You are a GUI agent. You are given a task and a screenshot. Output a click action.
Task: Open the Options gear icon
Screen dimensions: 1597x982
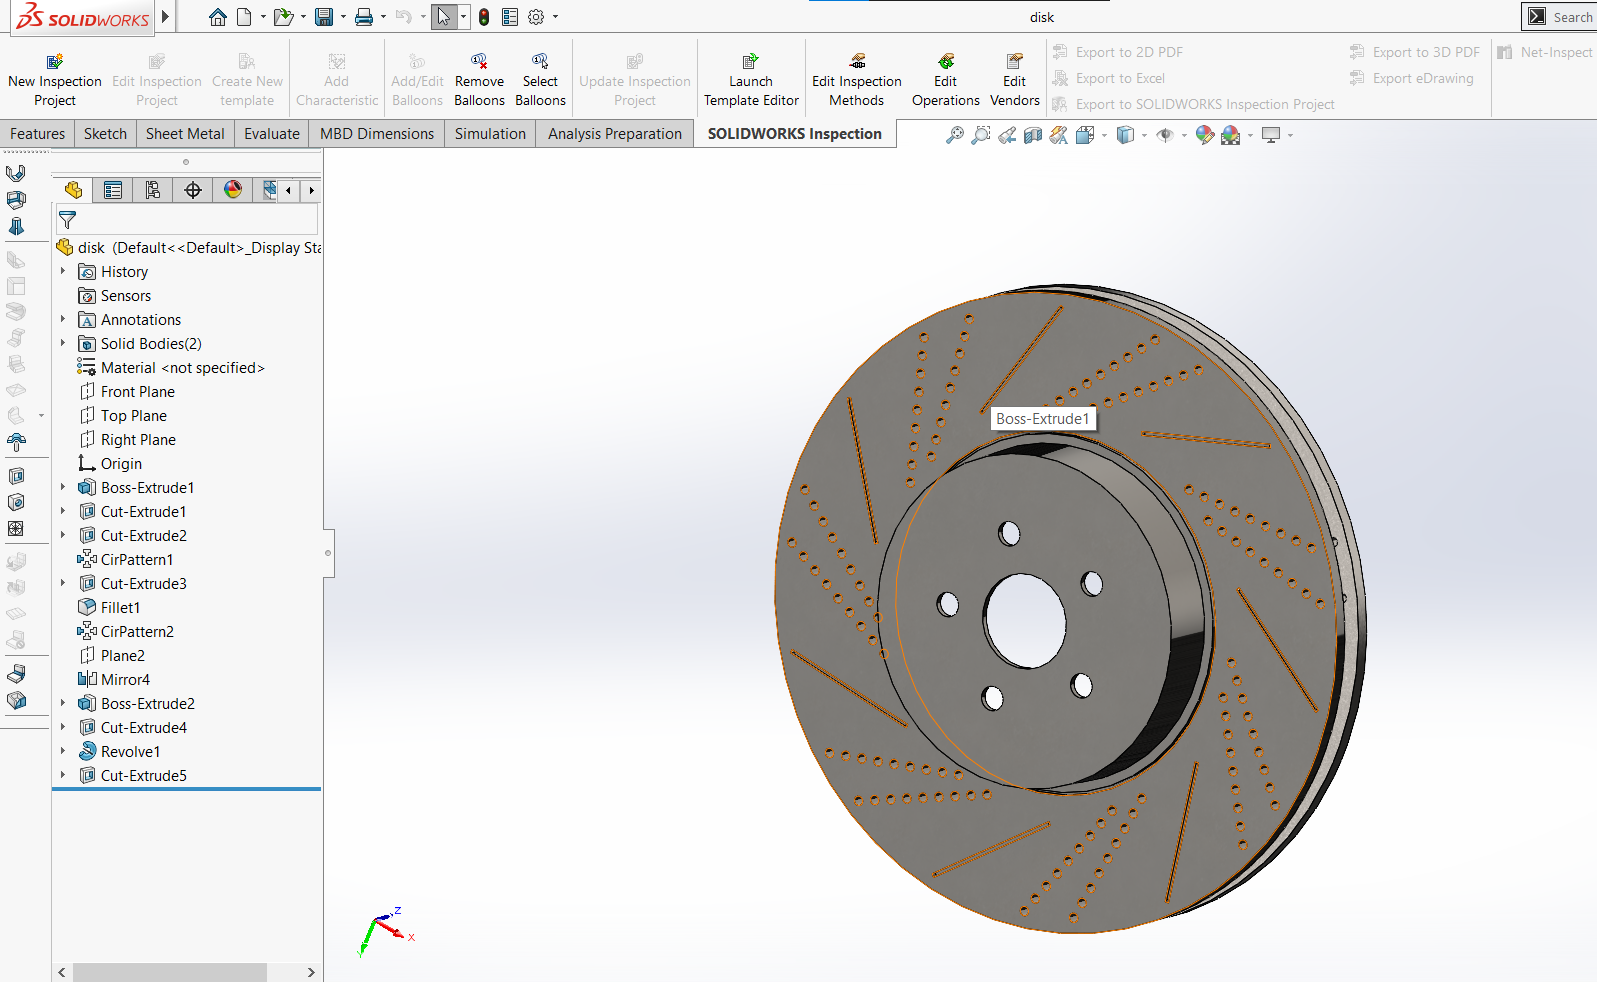tap(536, 17)
